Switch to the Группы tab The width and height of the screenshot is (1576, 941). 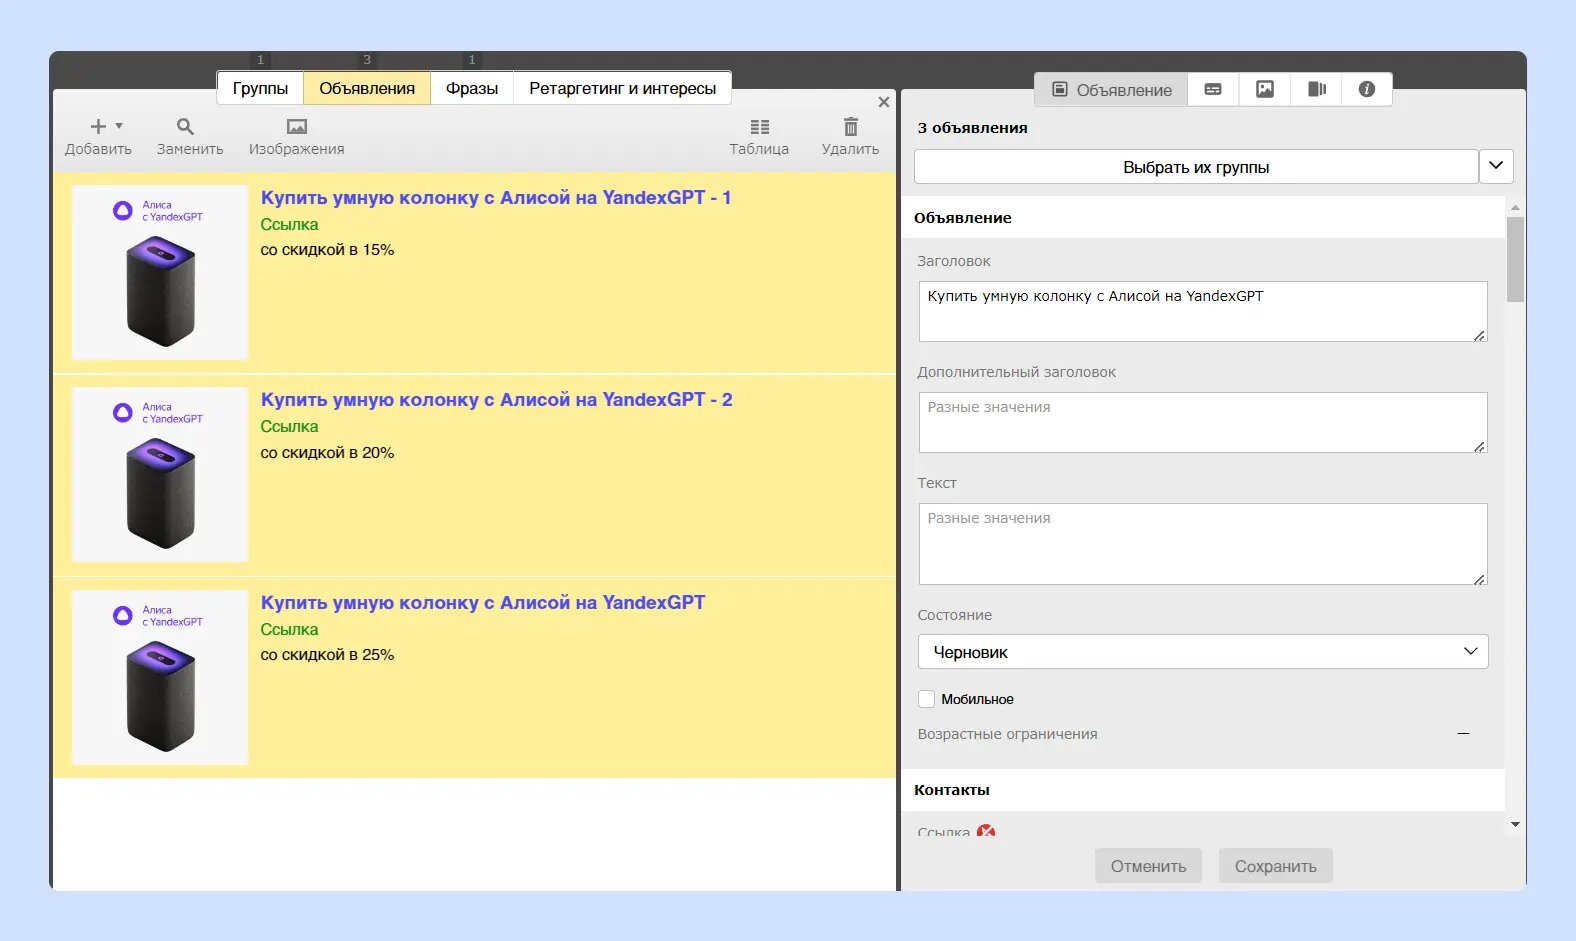(260, 88)
